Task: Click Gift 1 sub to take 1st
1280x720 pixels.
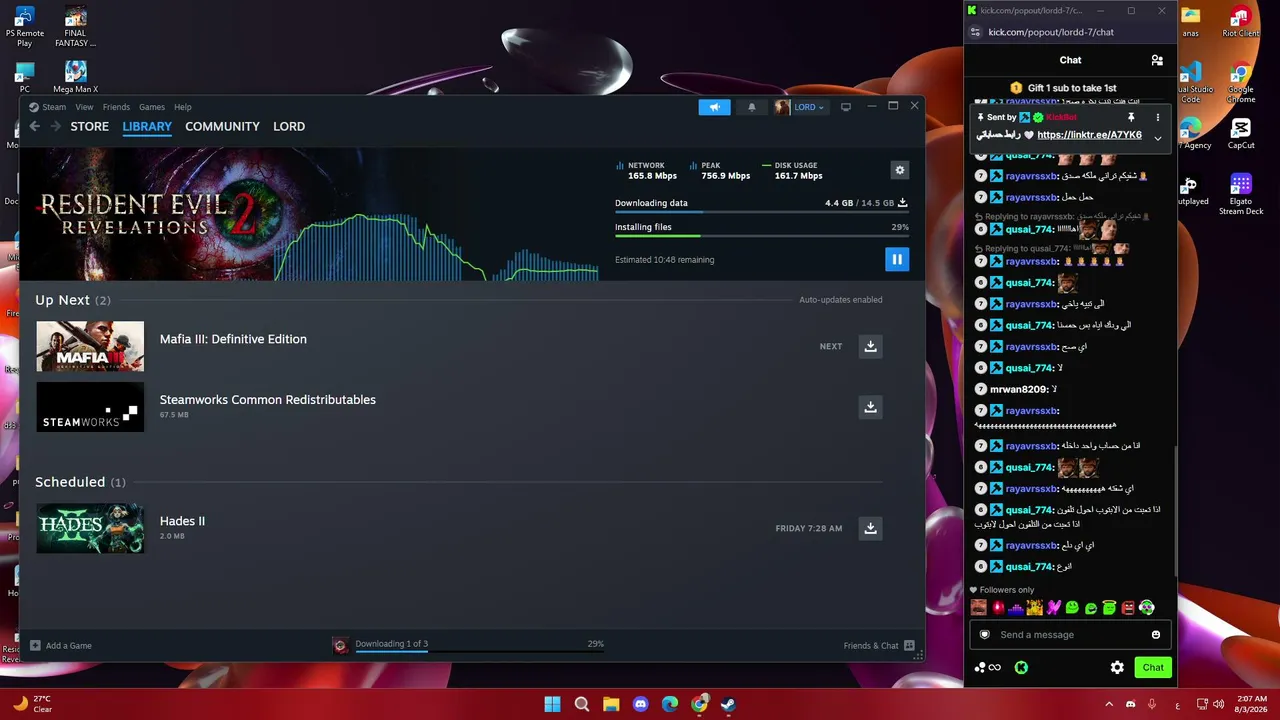Action: coord(1064,88)
